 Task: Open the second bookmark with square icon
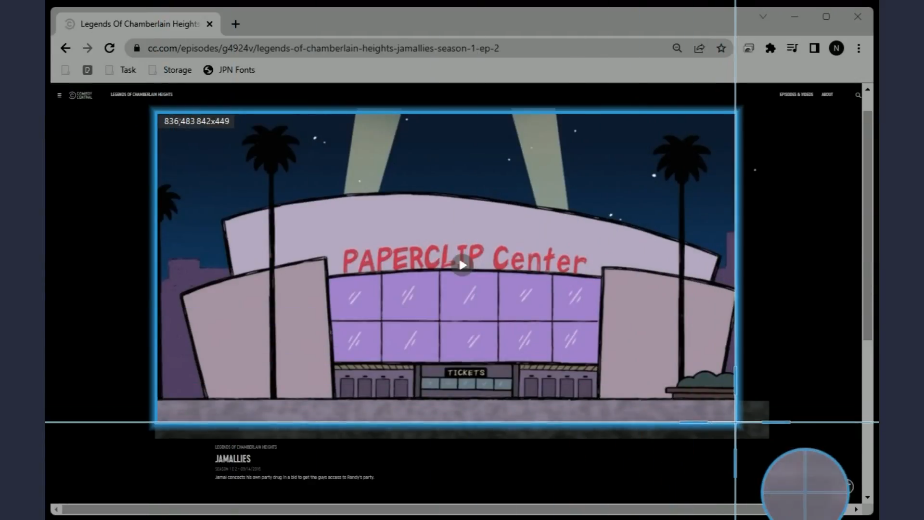(87, 70)
